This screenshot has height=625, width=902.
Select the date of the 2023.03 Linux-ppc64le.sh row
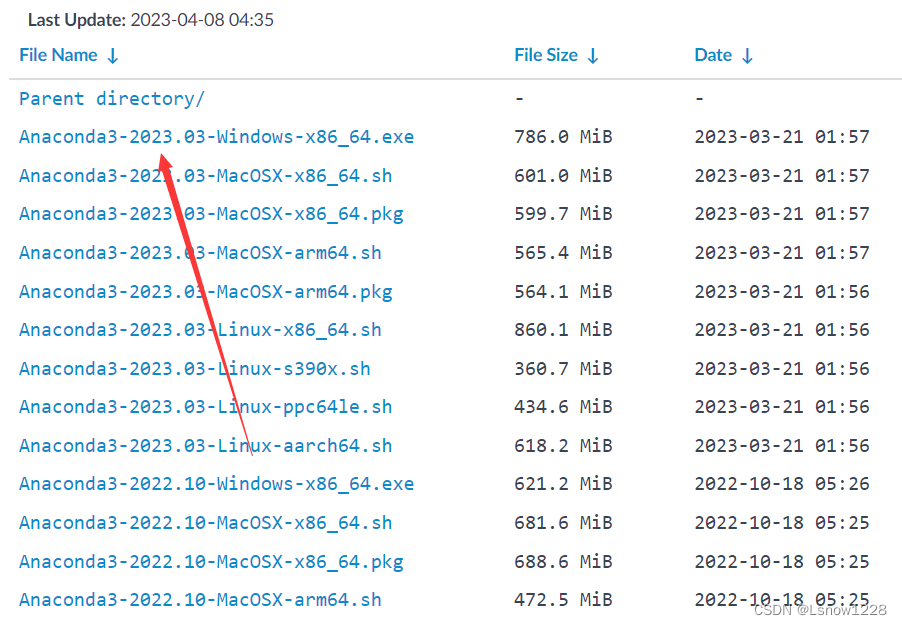coord(782,407)
